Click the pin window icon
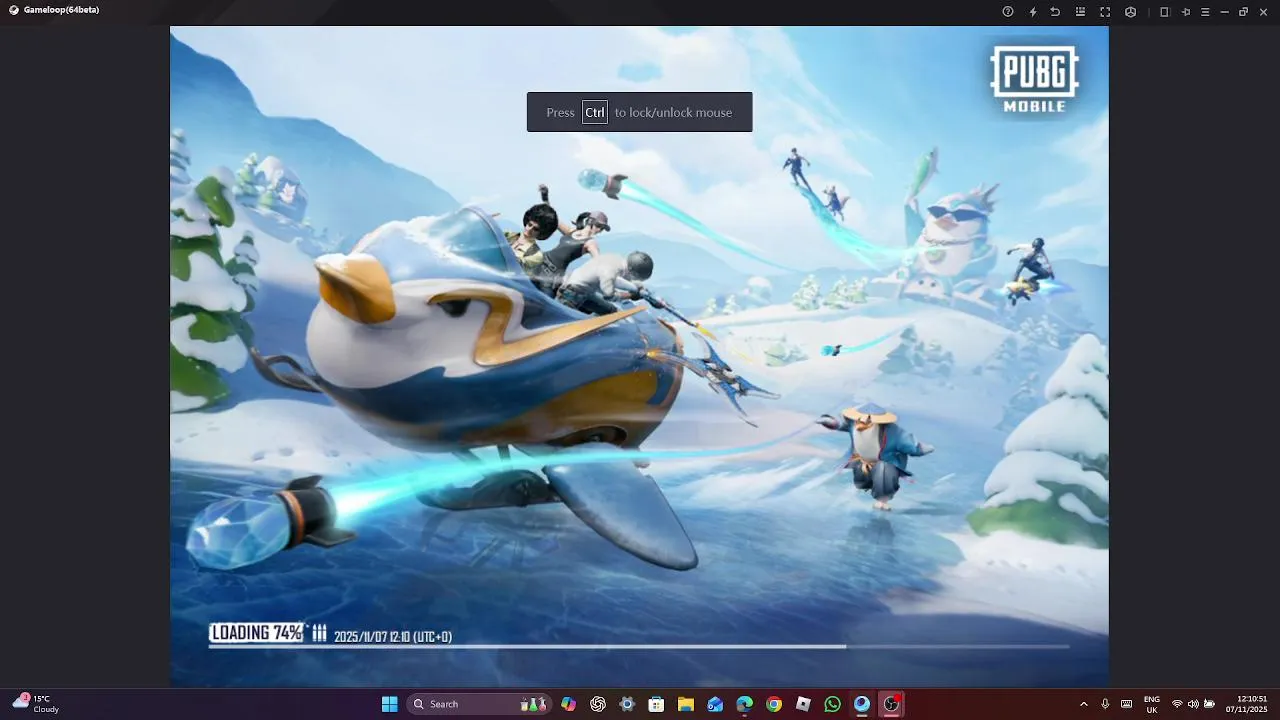 [1186, 12]
